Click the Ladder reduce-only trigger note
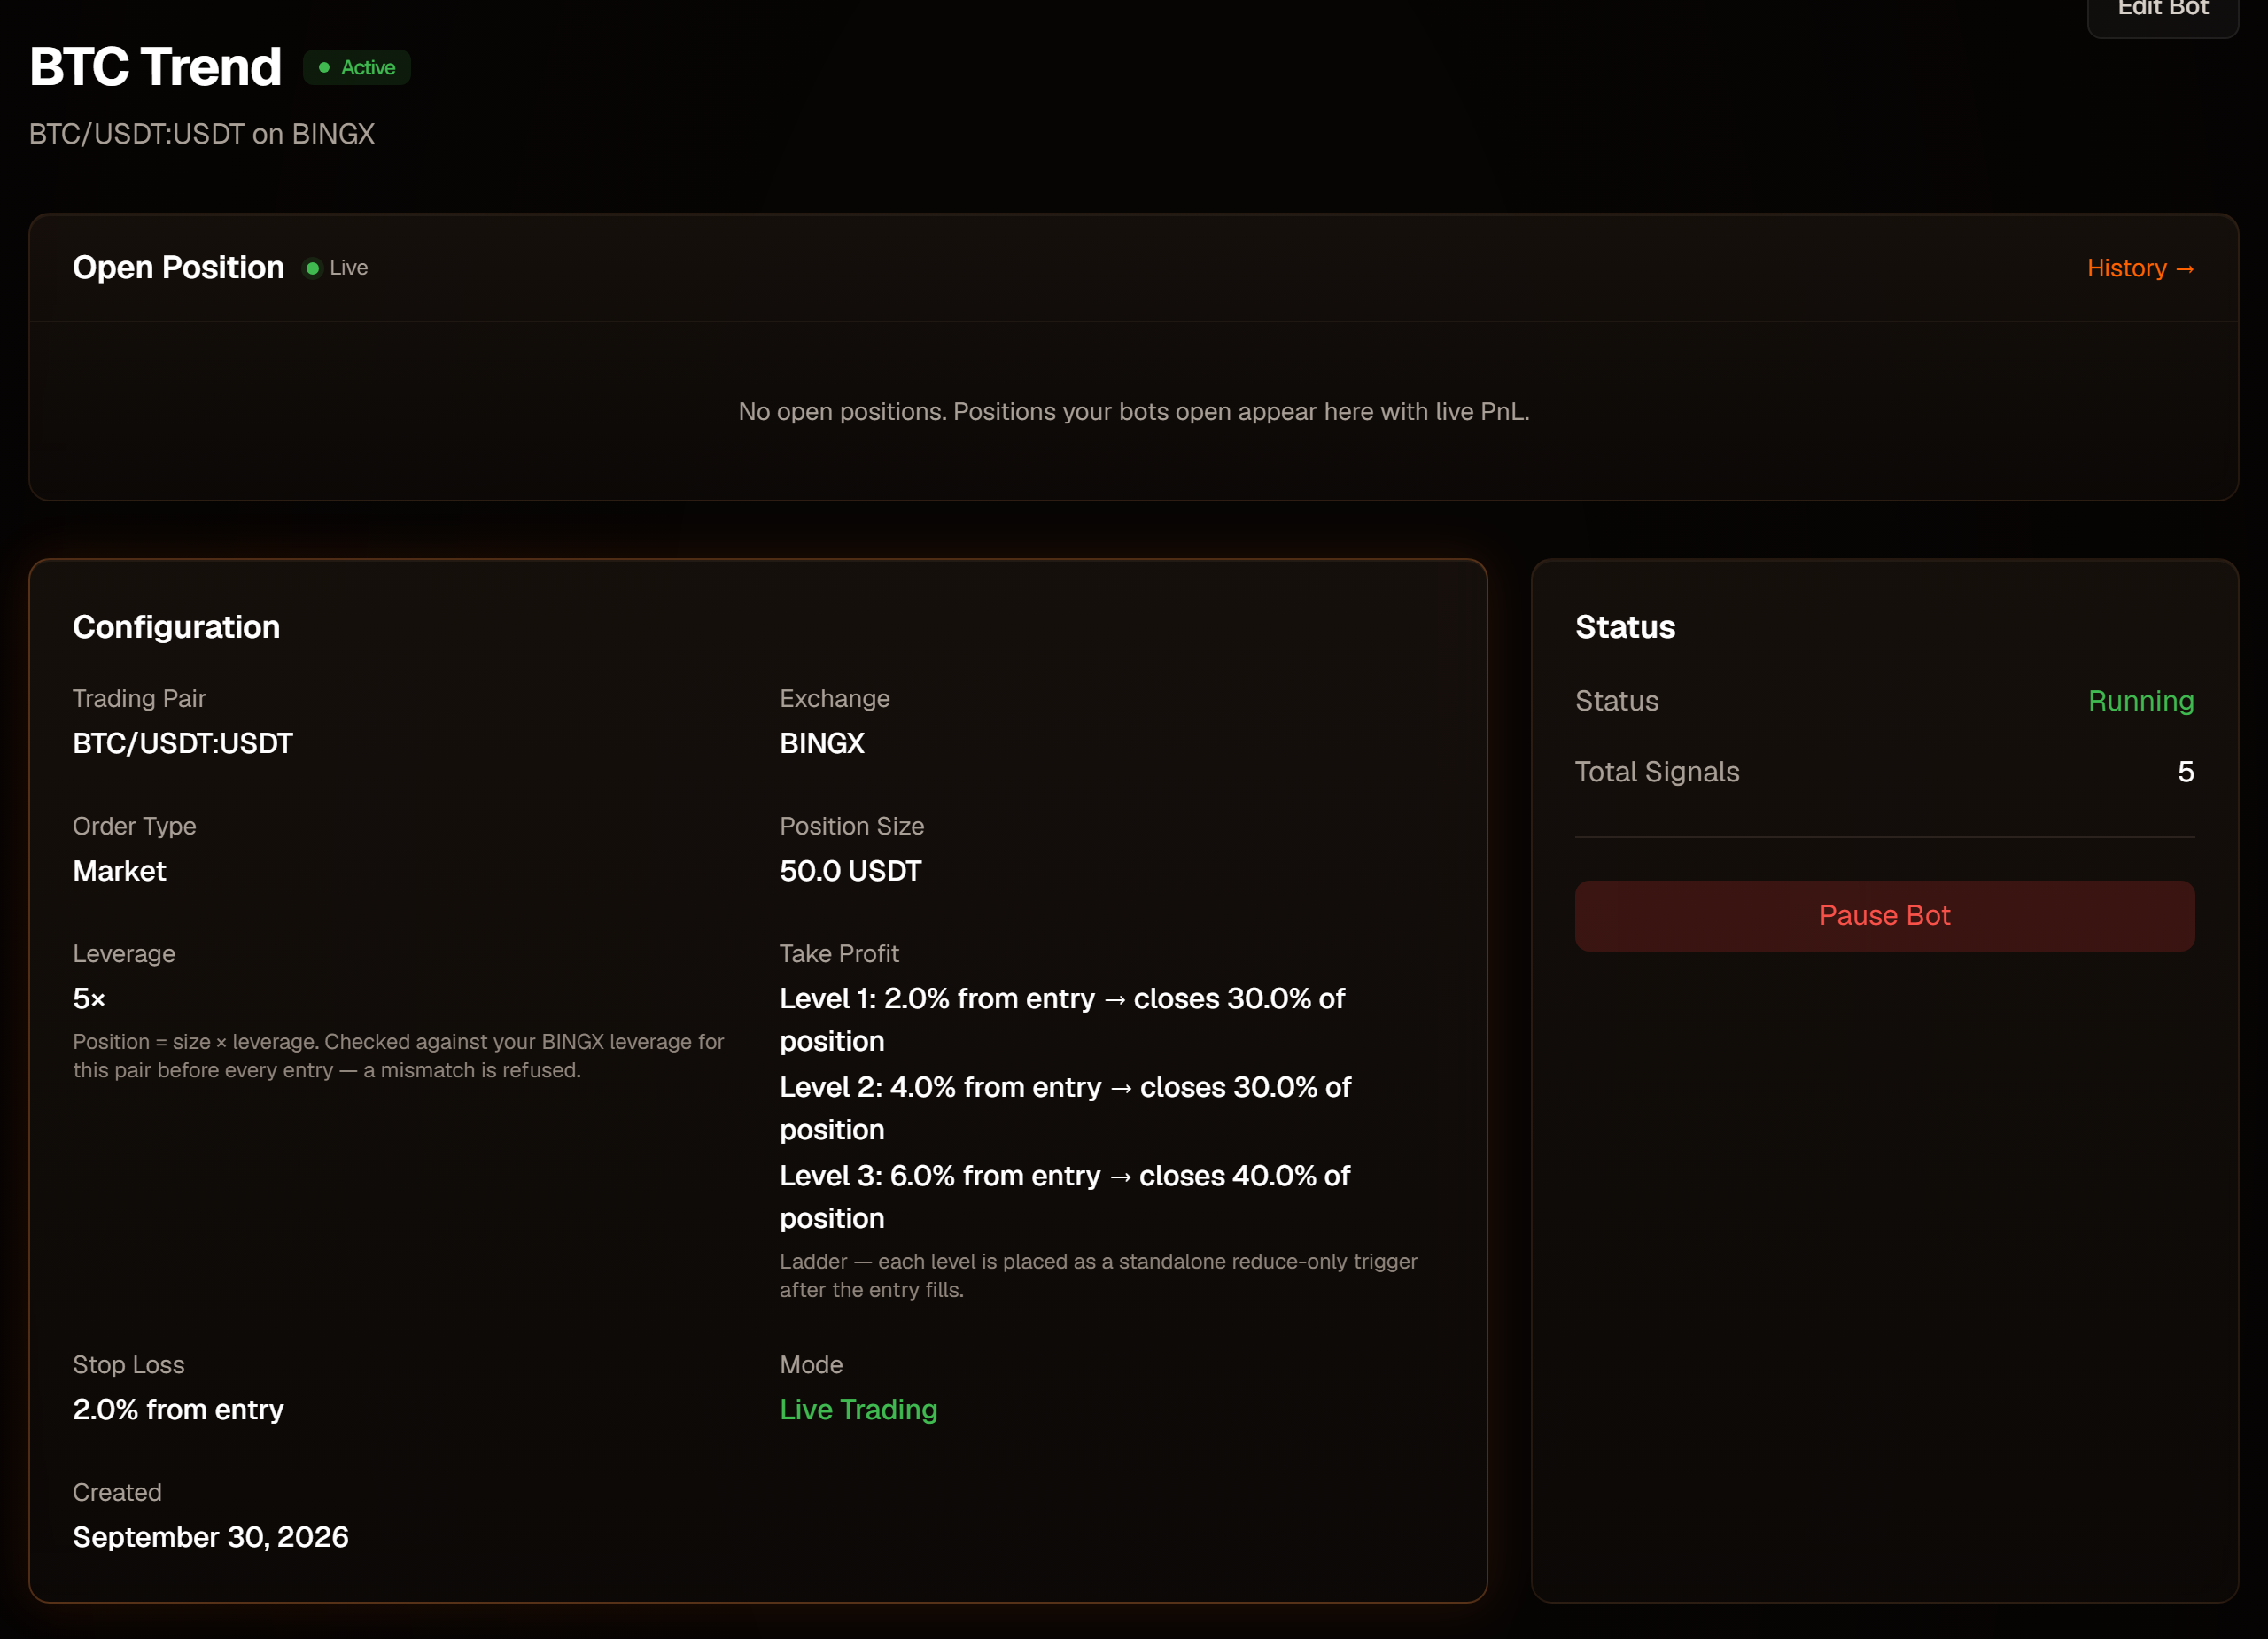The image size is (2268, 1639). 1098,1275
